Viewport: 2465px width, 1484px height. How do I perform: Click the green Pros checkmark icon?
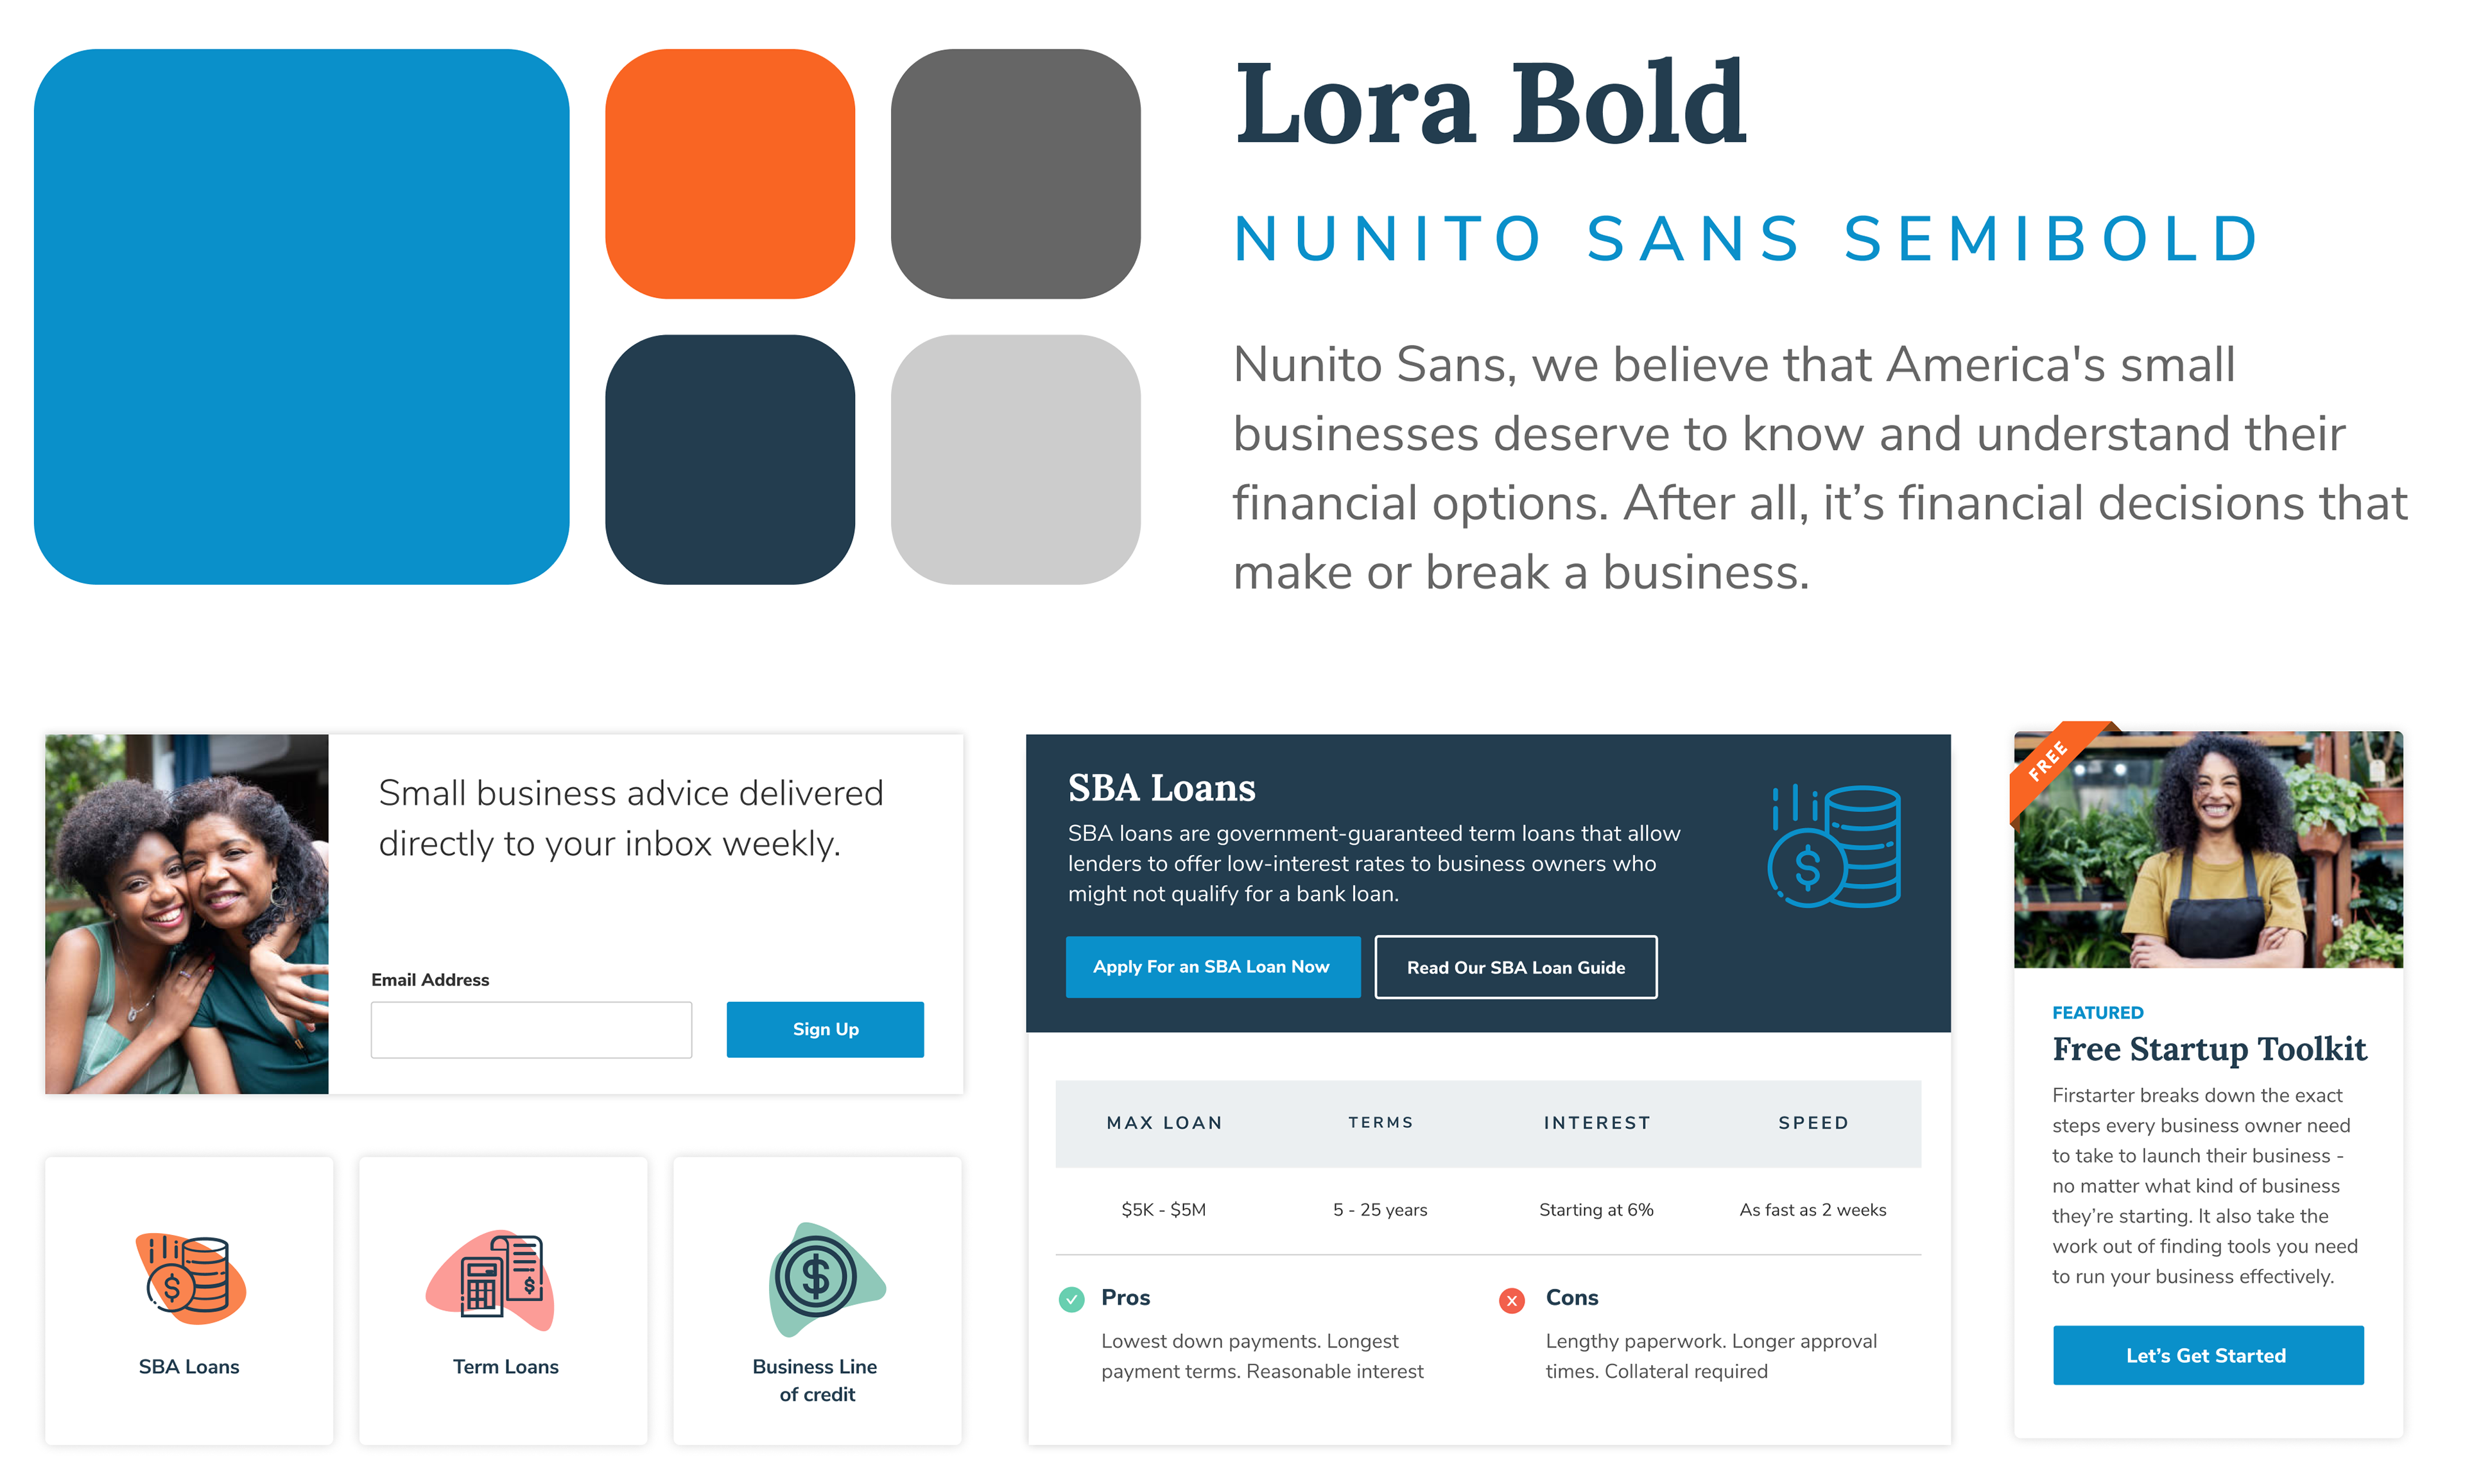click(1071, 1299)
